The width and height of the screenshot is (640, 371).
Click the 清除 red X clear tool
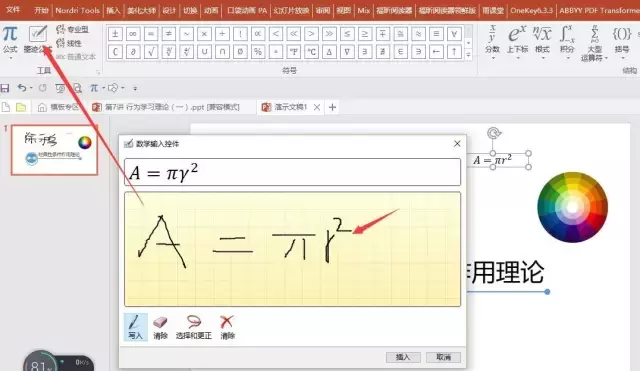[x=227, y=327]
